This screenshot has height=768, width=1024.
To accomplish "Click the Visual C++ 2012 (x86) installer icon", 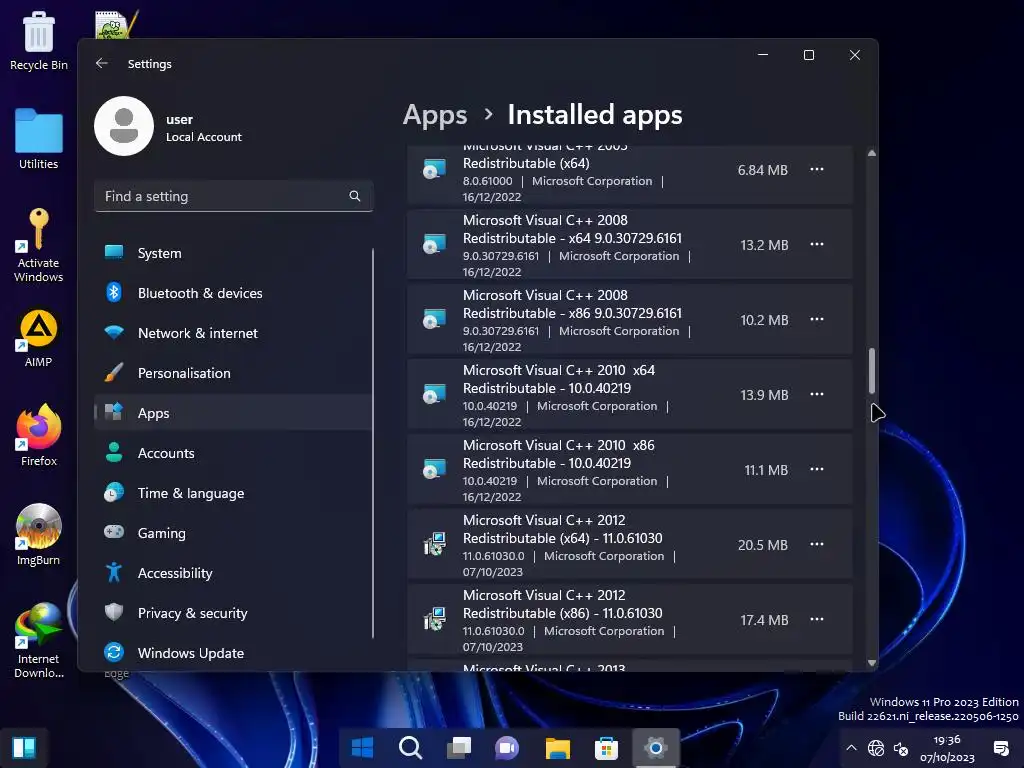I will 434,619.
